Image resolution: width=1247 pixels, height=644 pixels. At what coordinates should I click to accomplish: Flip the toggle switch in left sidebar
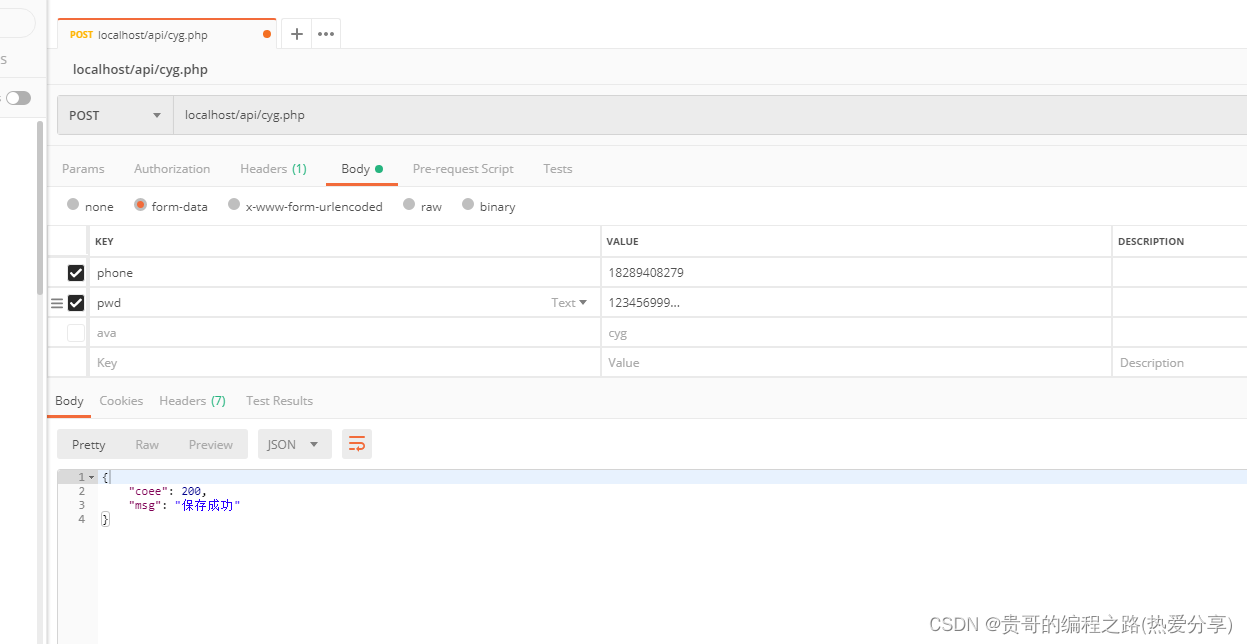tap(18, 98)
